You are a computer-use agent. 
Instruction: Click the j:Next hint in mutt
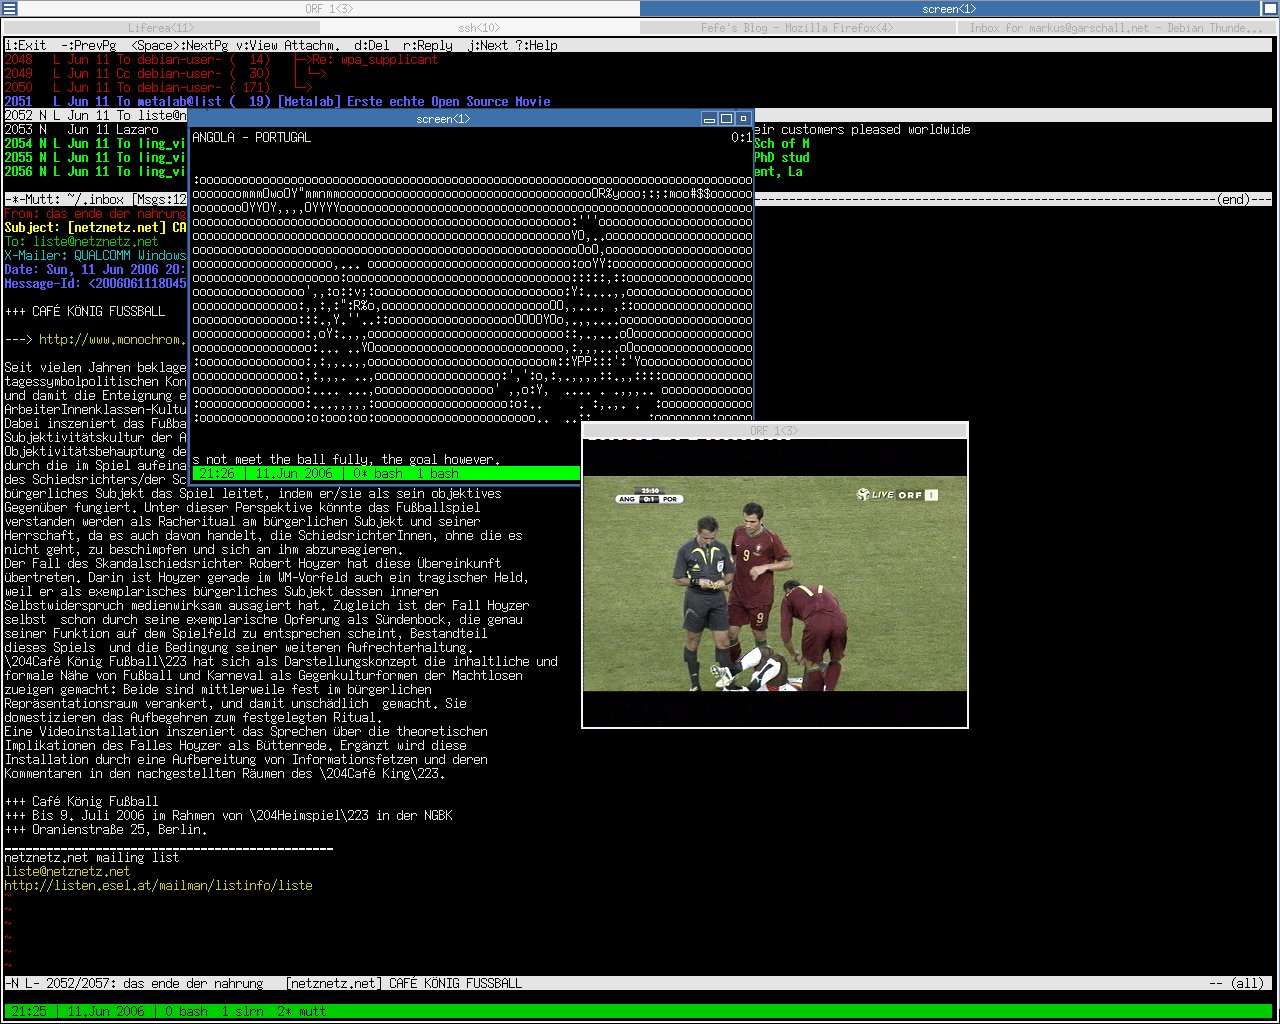pyautogui.click(x=488, y=45)
